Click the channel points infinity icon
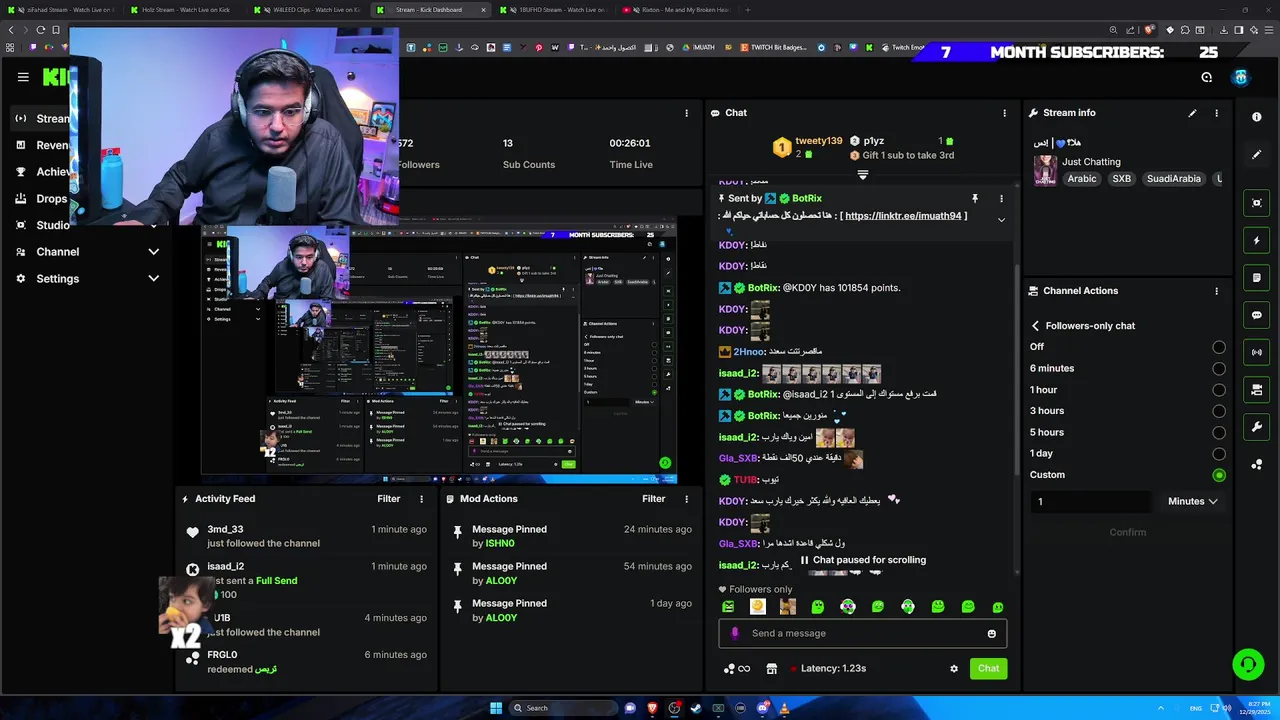Viewport: 1280px width, 720px height. [x=737, y=668]
